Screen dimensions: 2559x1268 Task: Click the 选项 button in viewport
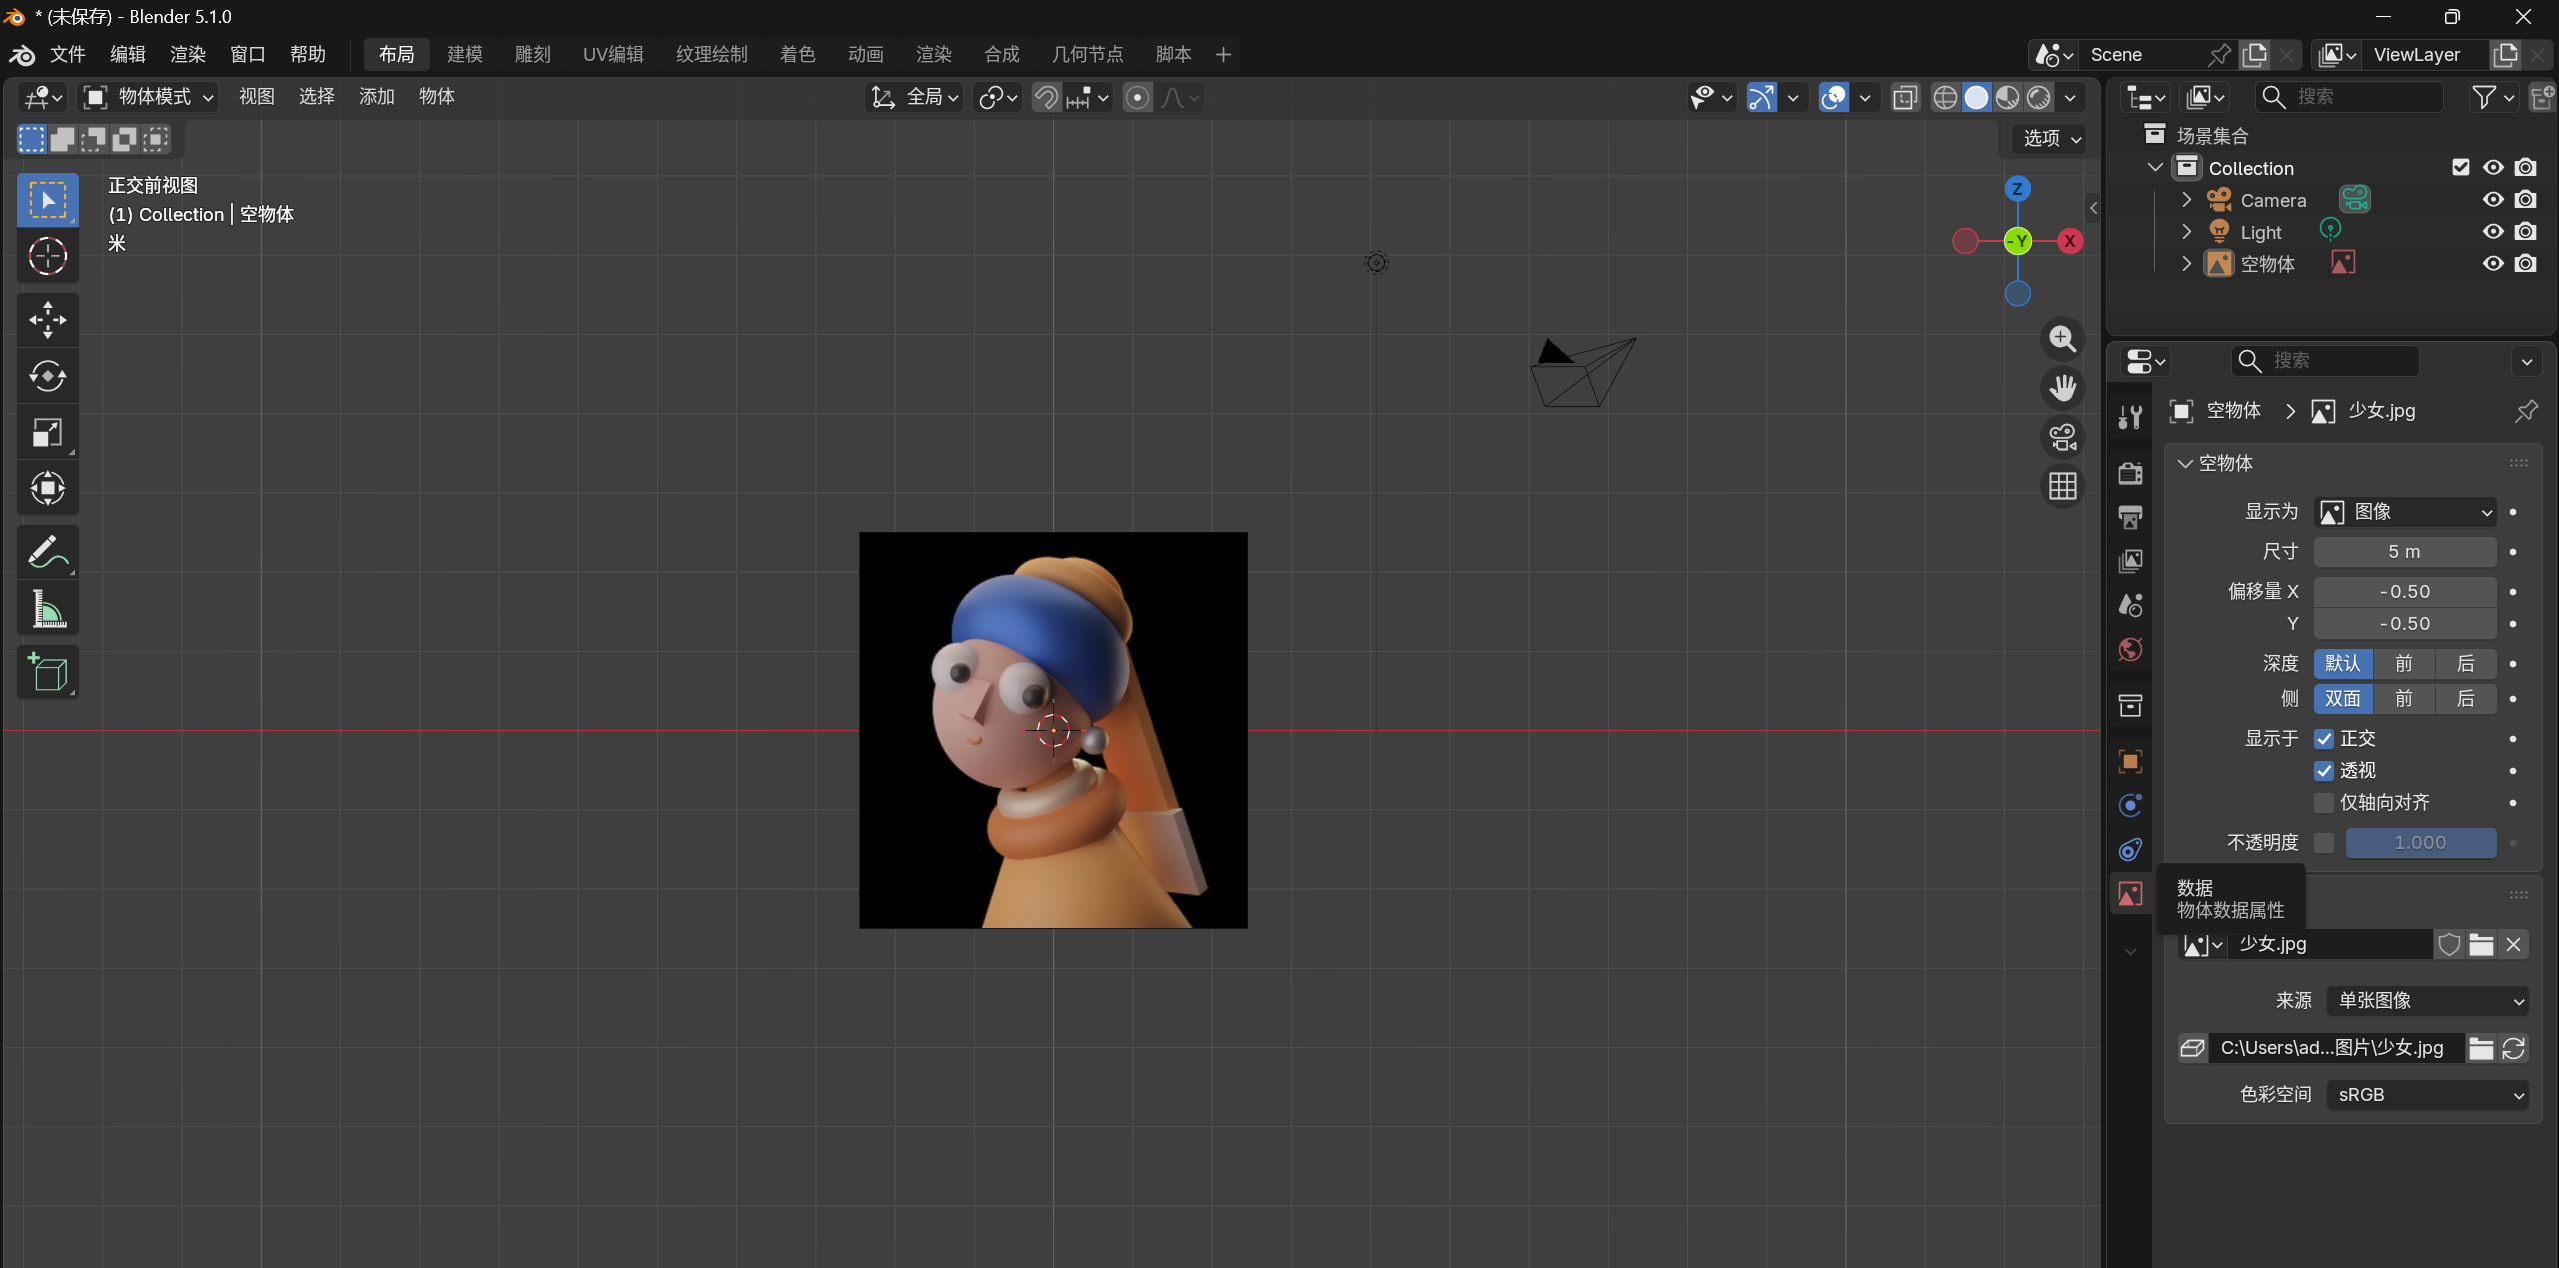(x=2050, y=138)
